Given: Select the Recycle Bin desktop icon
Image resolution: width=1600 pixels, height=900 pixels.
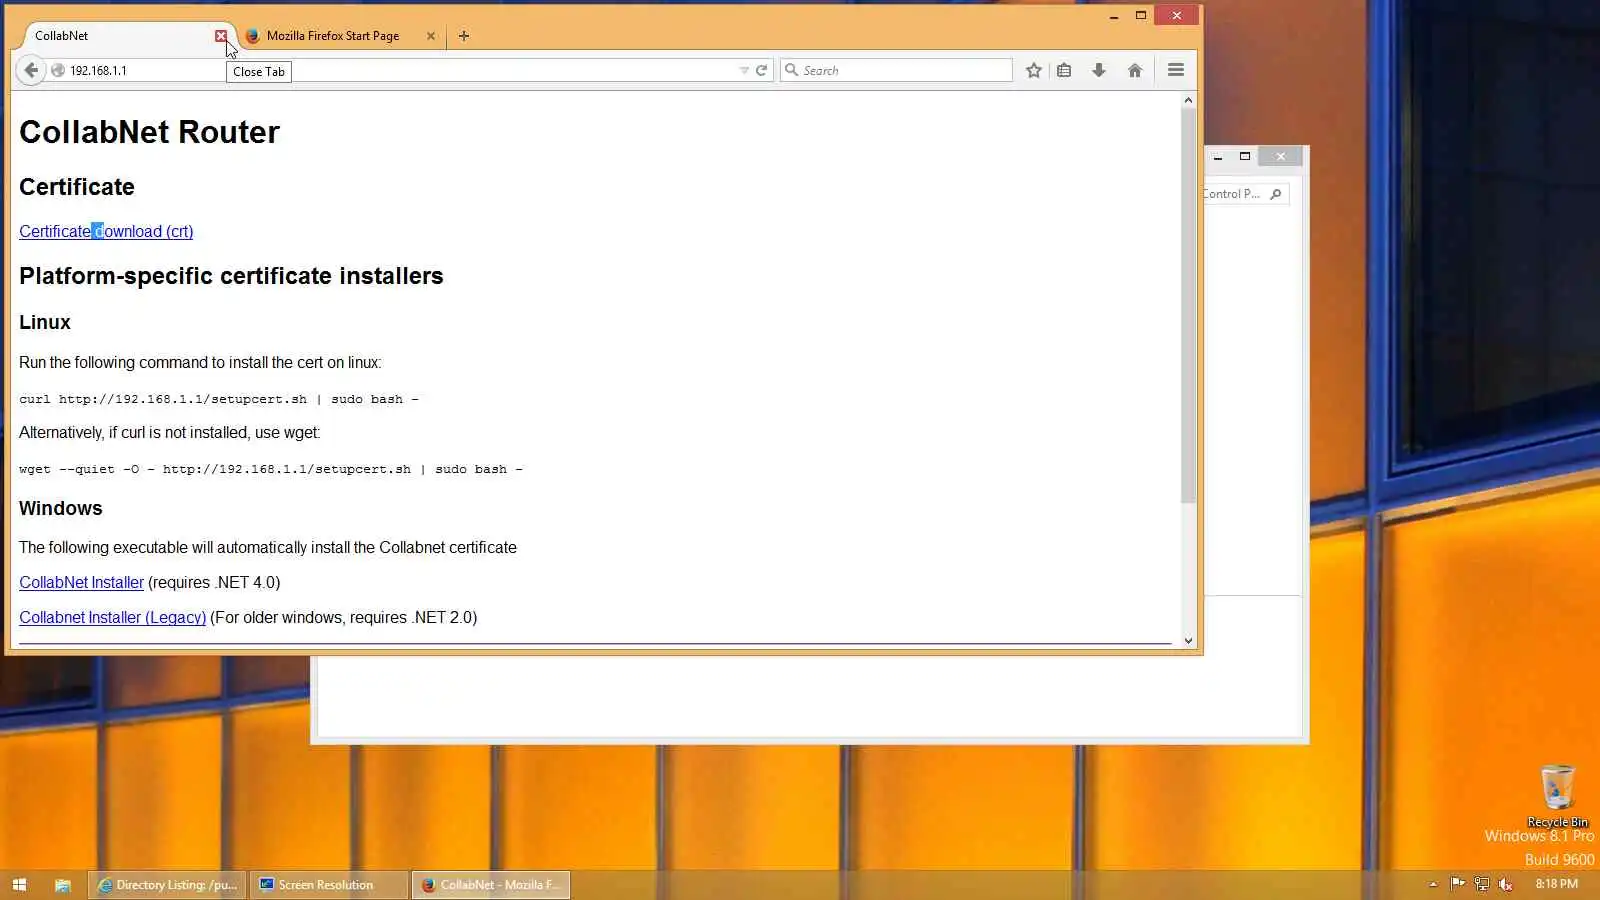Looking at the screenshot, I should [1557, 796].
